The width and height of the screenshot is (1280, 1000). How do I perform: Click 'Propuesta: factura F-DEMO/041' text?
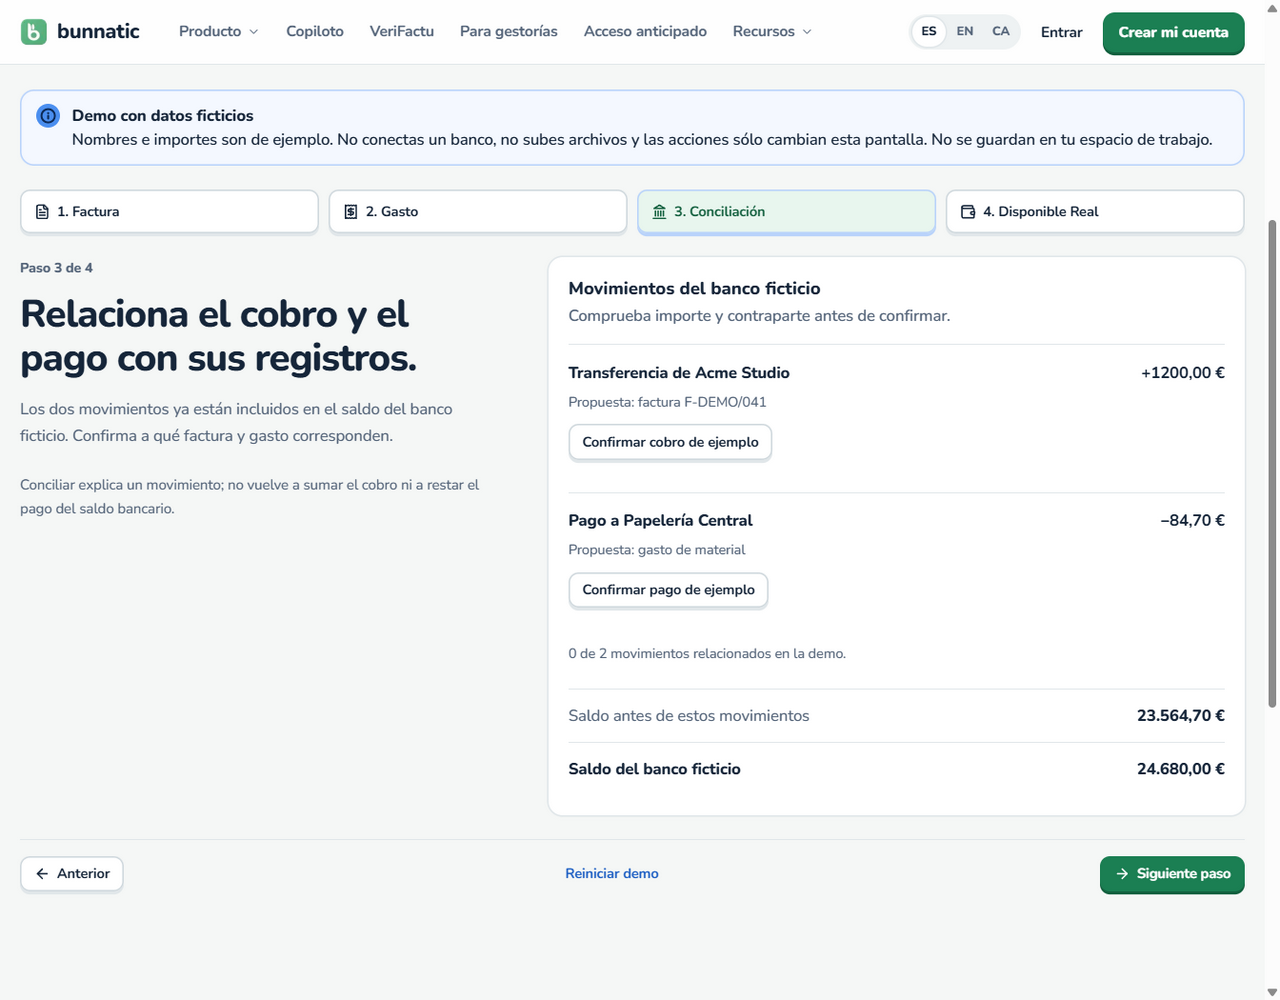point(668,402)
